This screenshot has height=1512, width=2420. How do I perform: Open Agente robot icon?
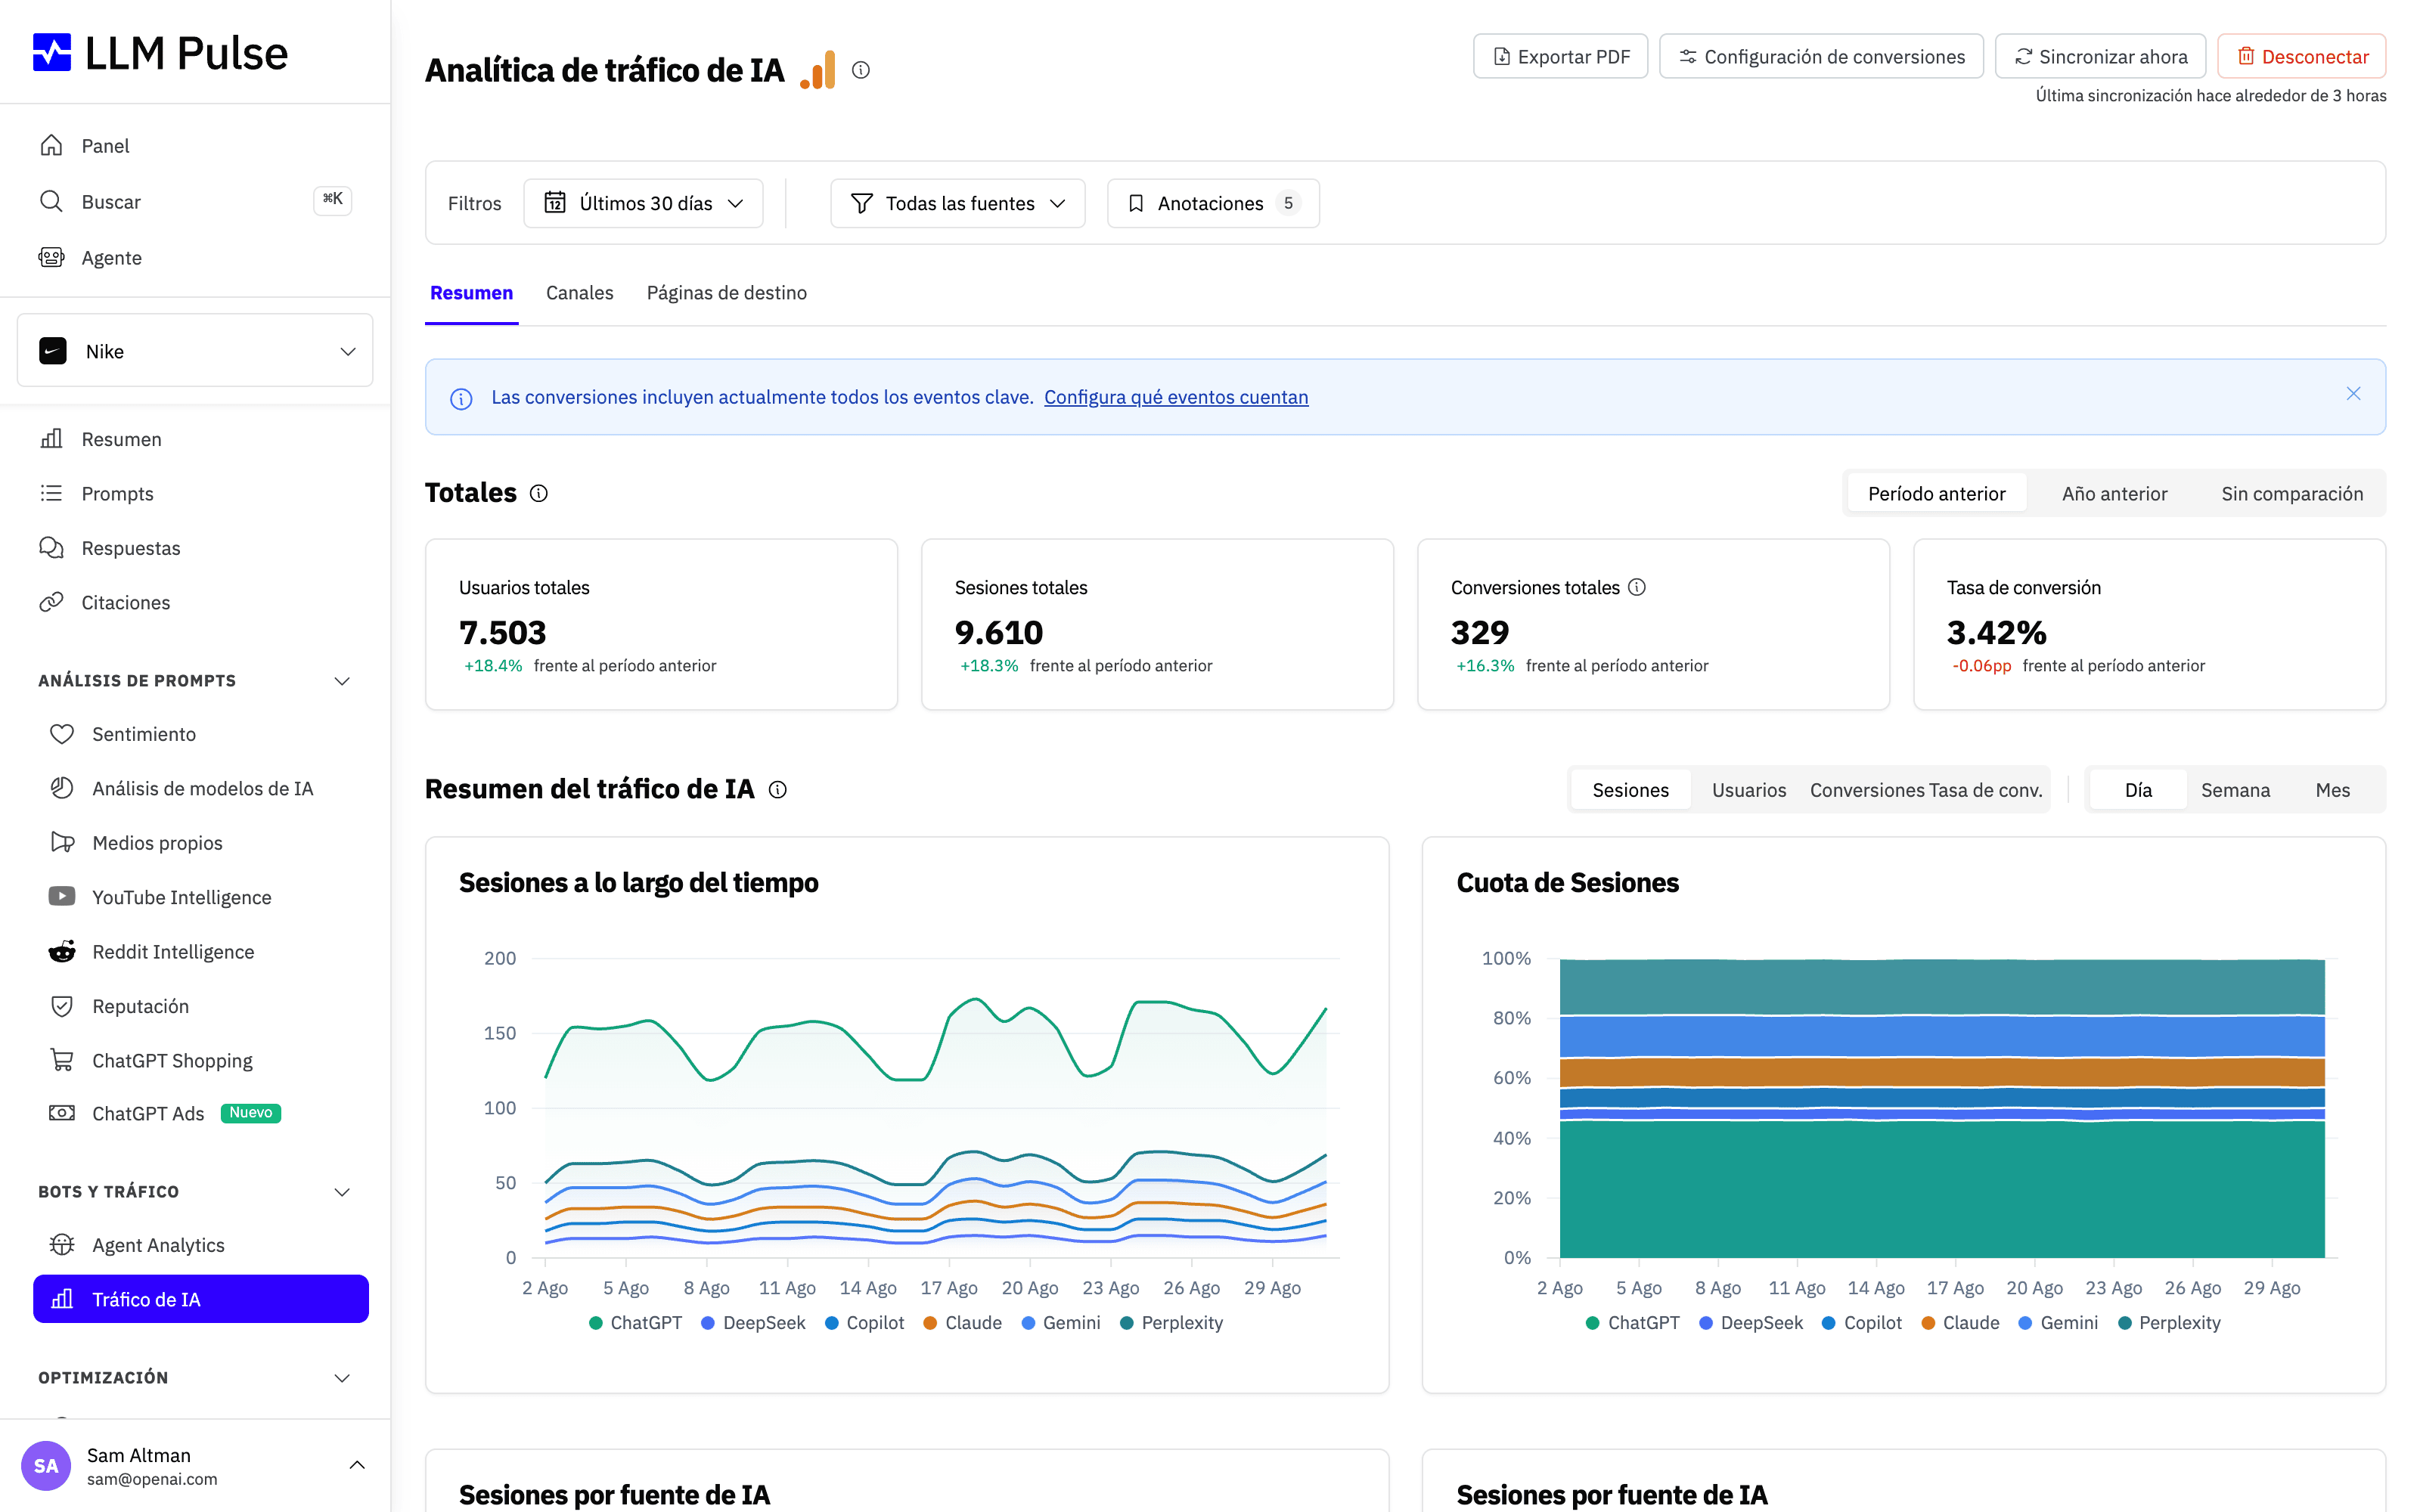(x=51, y=257)
